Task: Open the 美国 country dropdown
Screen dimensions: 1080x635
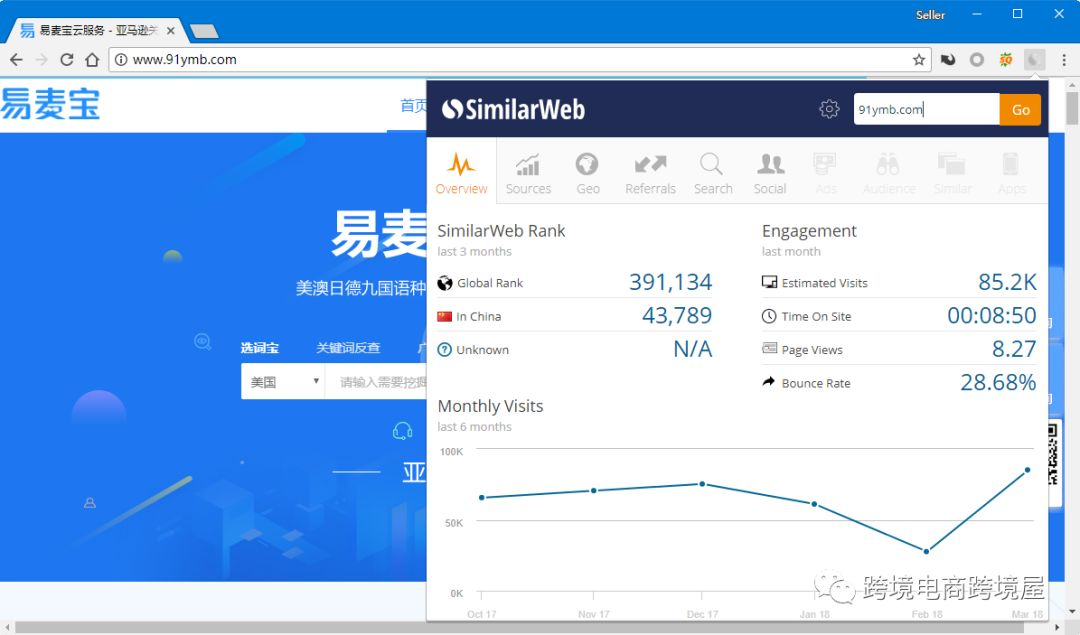Action: (283, 382)
